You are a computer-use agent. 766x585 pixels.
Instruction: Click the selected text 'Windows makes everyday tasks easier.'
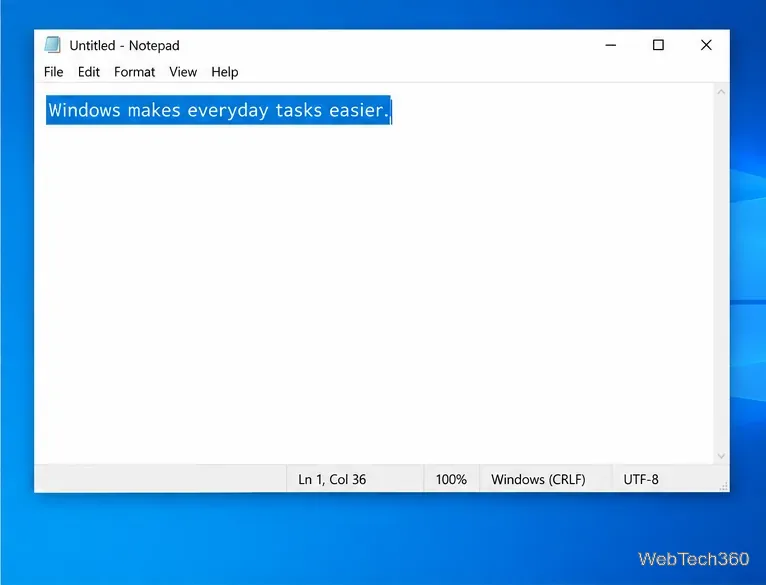tap(218, 110)
